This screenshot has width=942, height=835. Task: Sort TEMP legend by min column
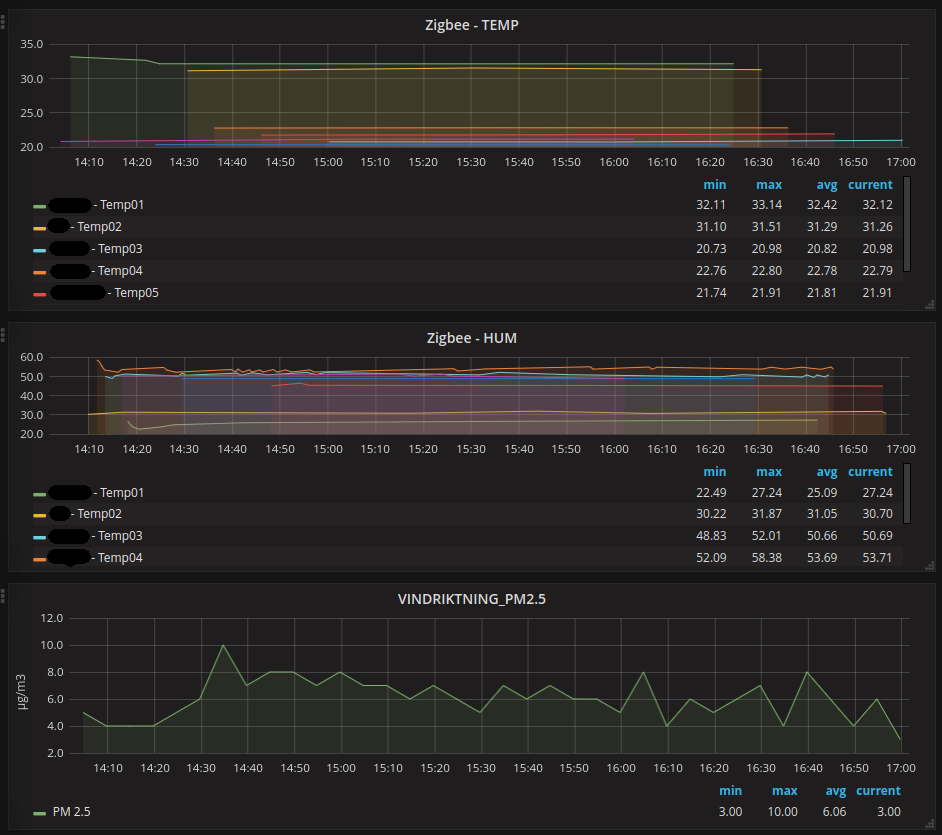pos(714,185)
